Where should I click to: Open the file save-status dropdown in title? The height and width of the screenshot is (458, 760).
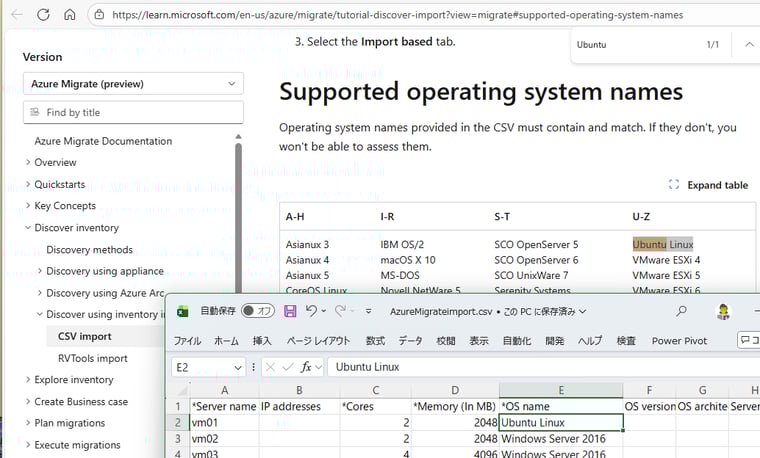[583, 312]
